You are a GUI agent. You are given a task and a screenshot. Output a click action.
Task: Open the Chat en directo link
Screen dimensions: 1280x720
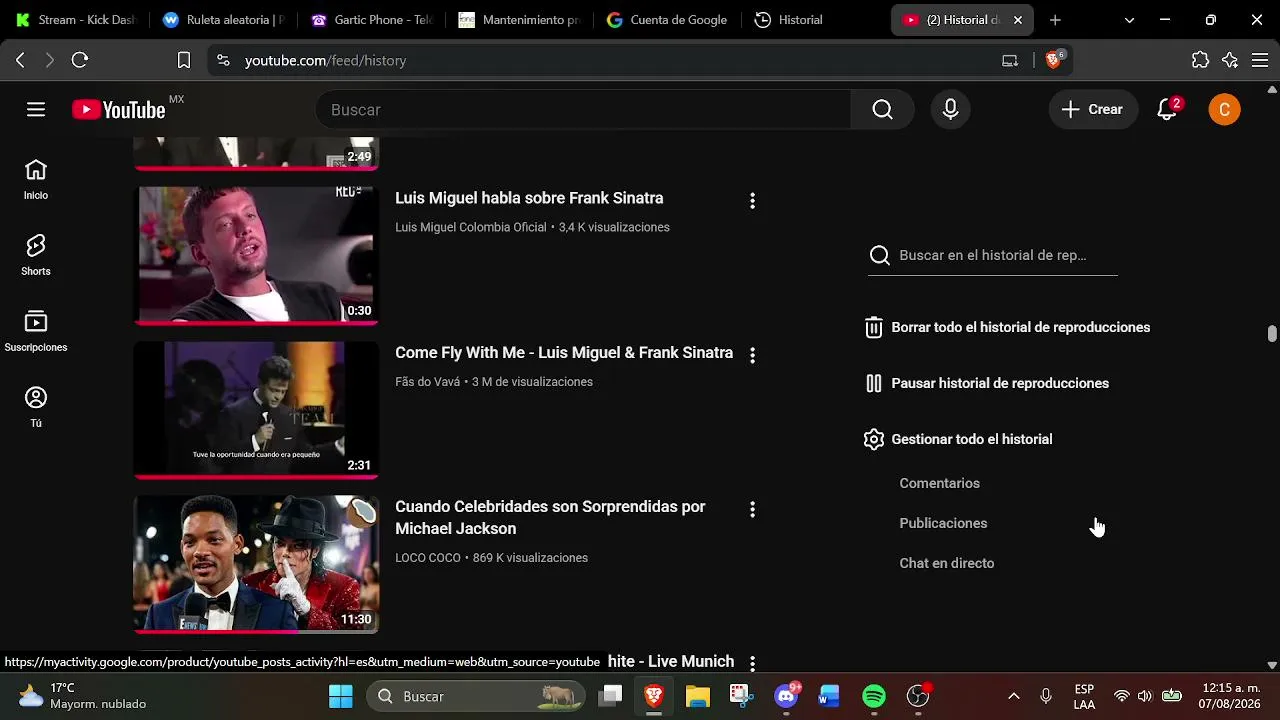pos(947,563)
